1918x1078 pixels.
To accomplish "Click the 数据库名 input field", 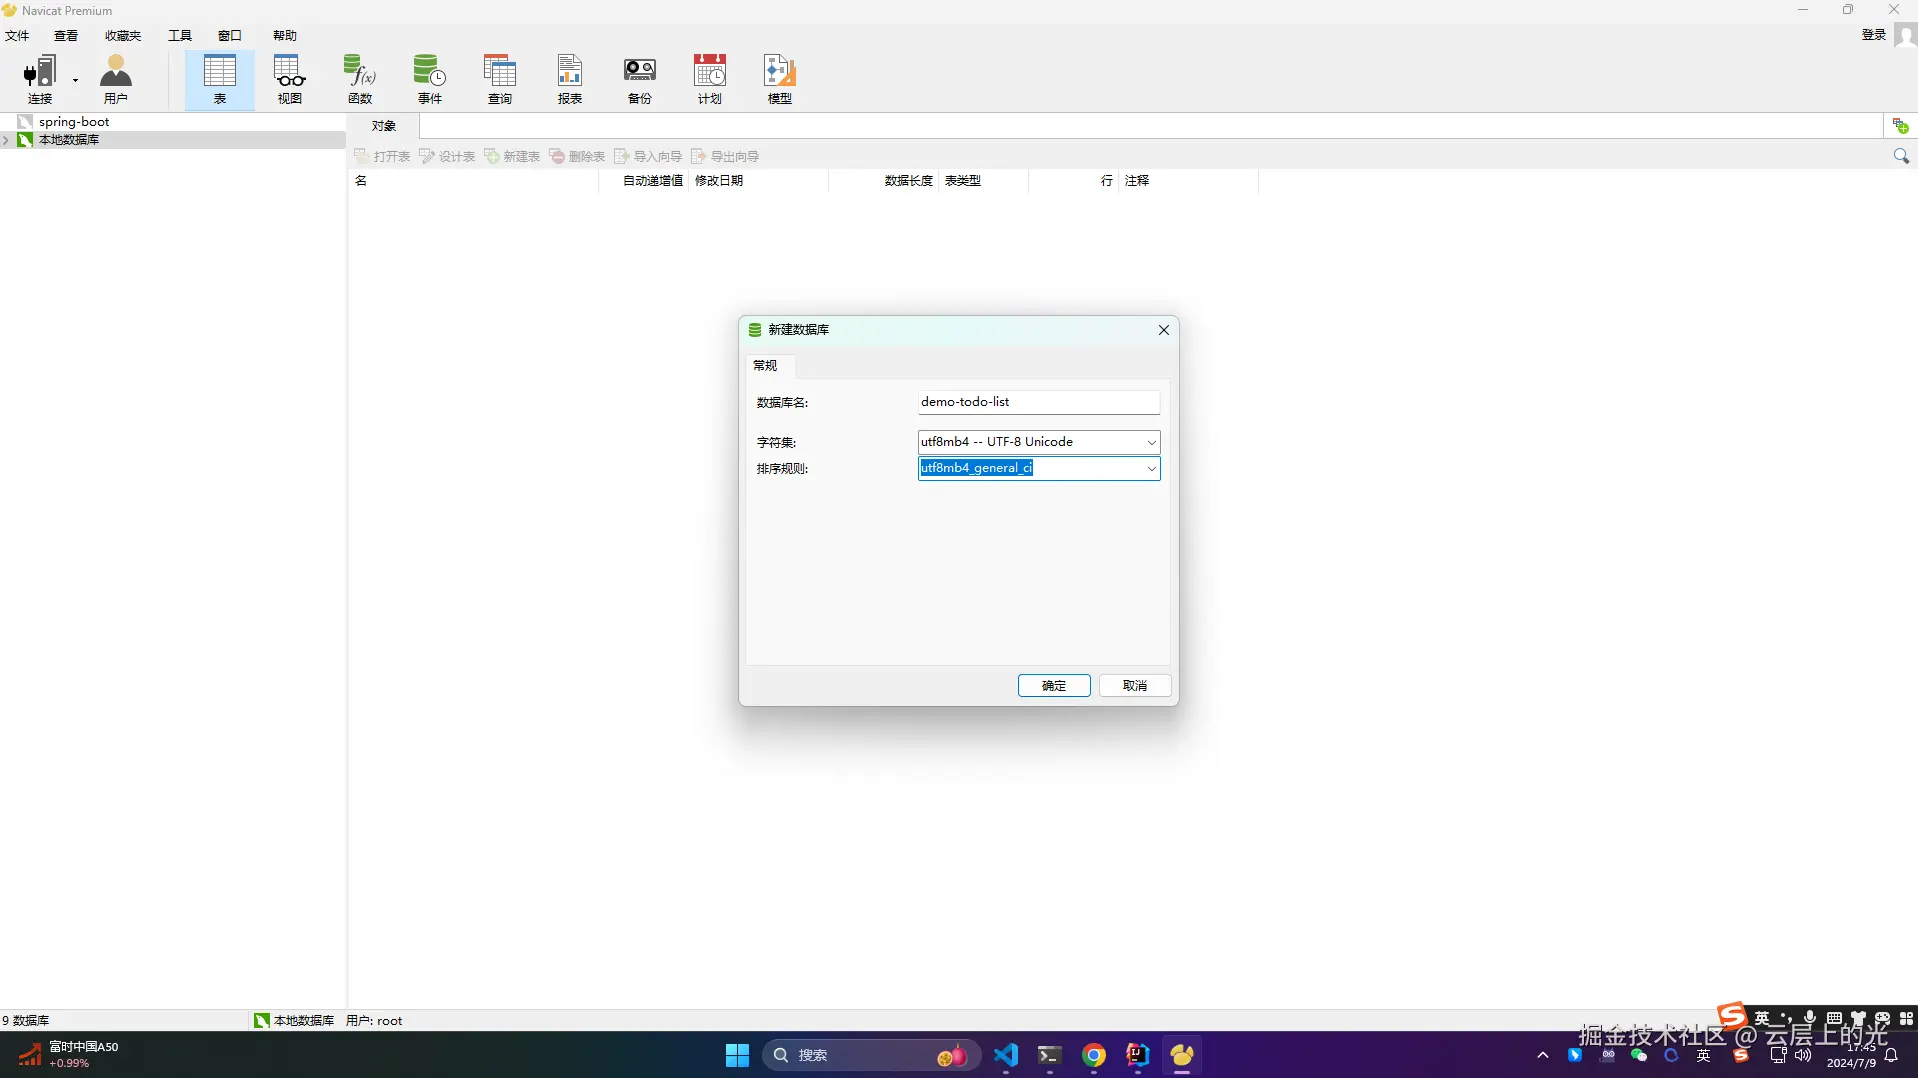I will [1038, 402].
